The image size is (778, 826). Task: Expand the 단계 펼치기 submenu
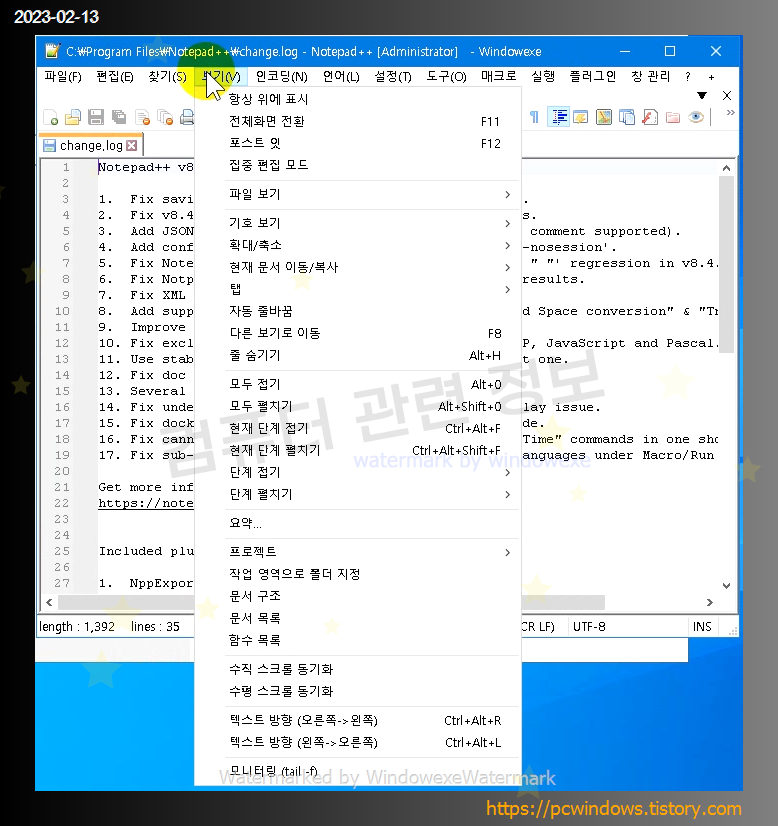click(x=358, y=495)
